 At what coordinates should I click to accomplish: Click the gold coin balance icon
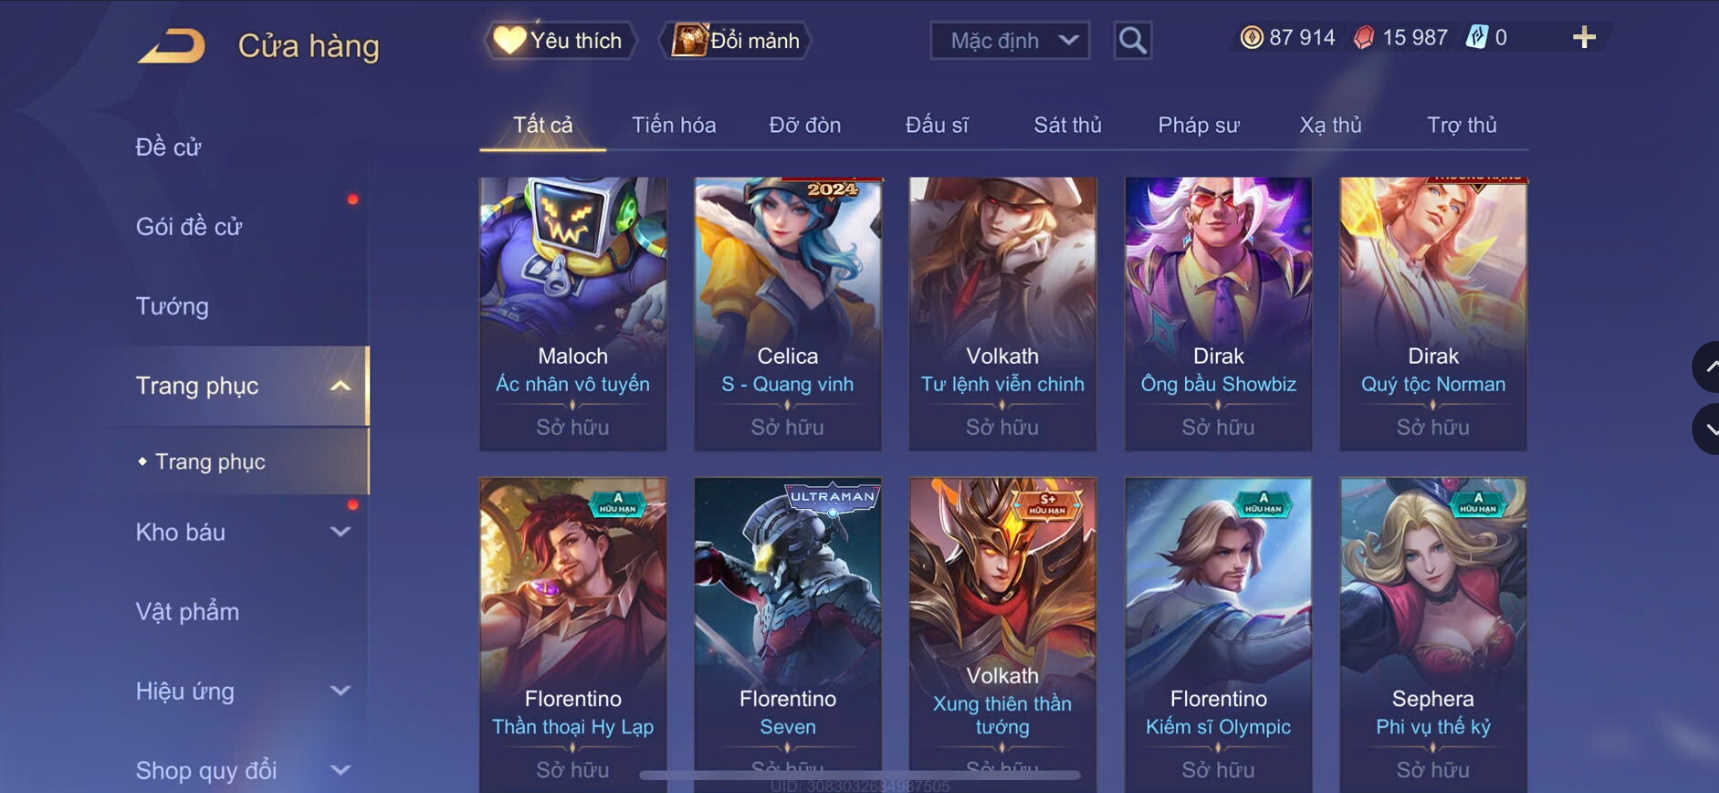[x=1251, y=38]
